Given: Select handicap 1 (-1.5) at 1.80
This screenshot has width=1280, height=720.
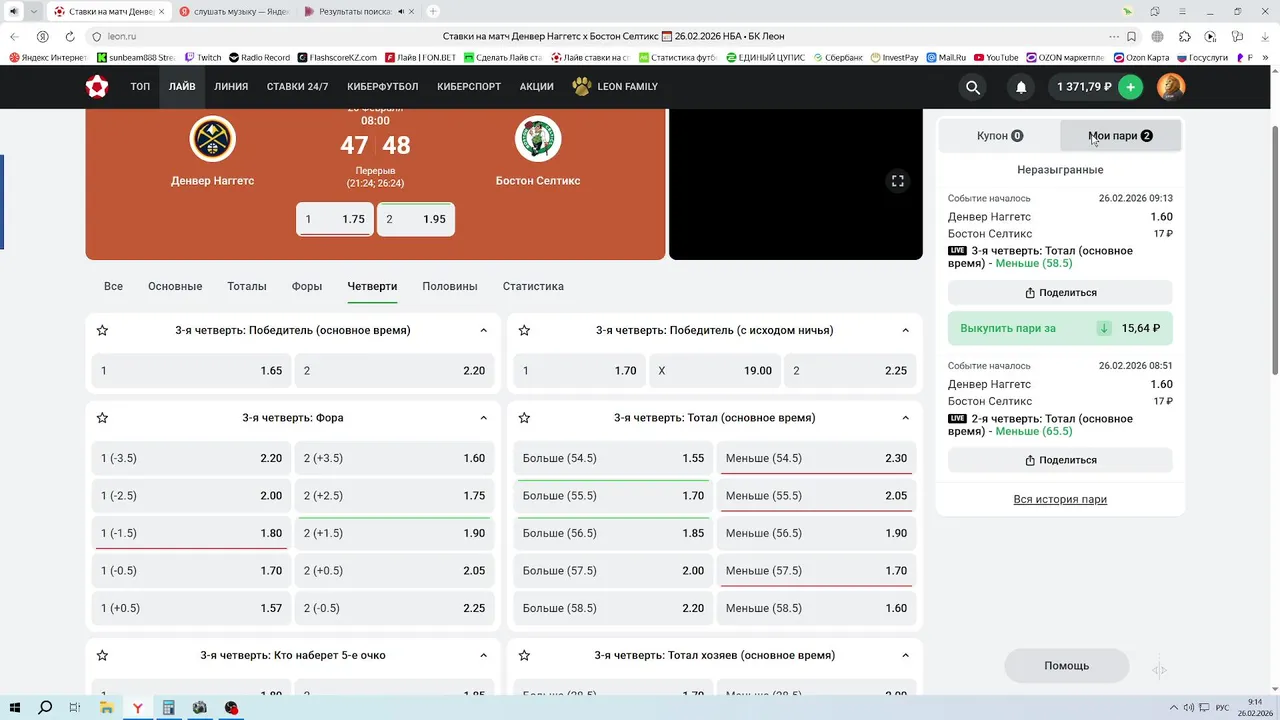Looking at the screenshot, I should (191, 533).
